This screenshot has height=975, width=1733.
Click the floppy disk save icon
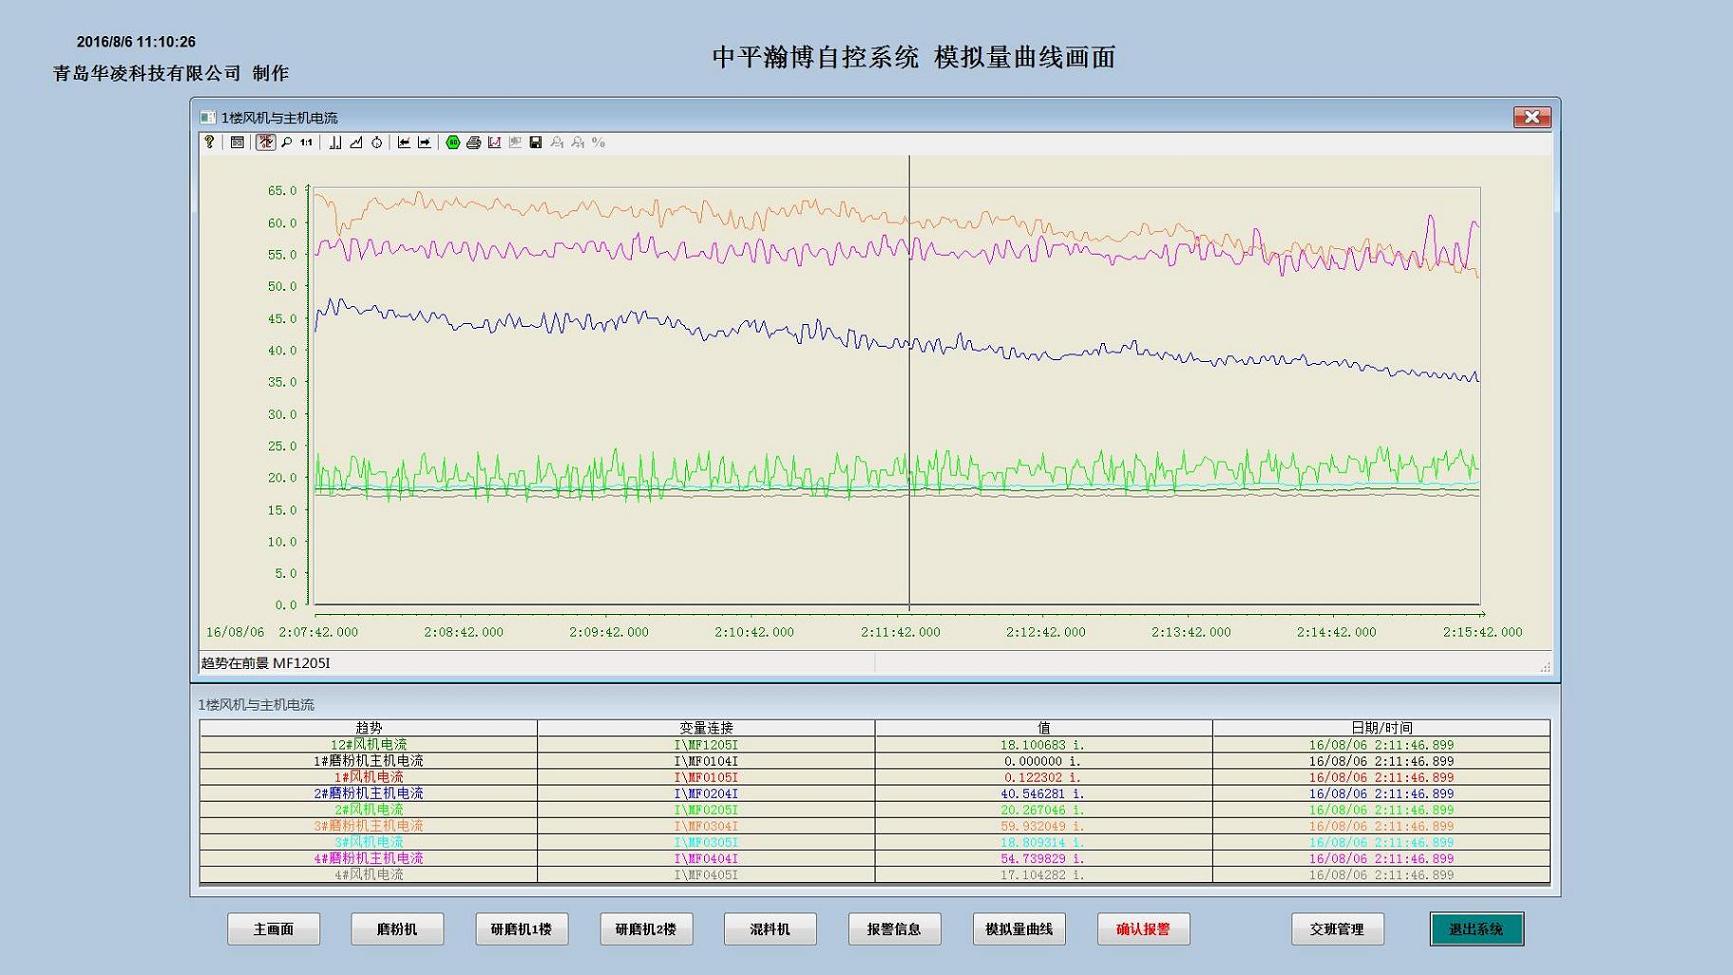coord(536,143)
